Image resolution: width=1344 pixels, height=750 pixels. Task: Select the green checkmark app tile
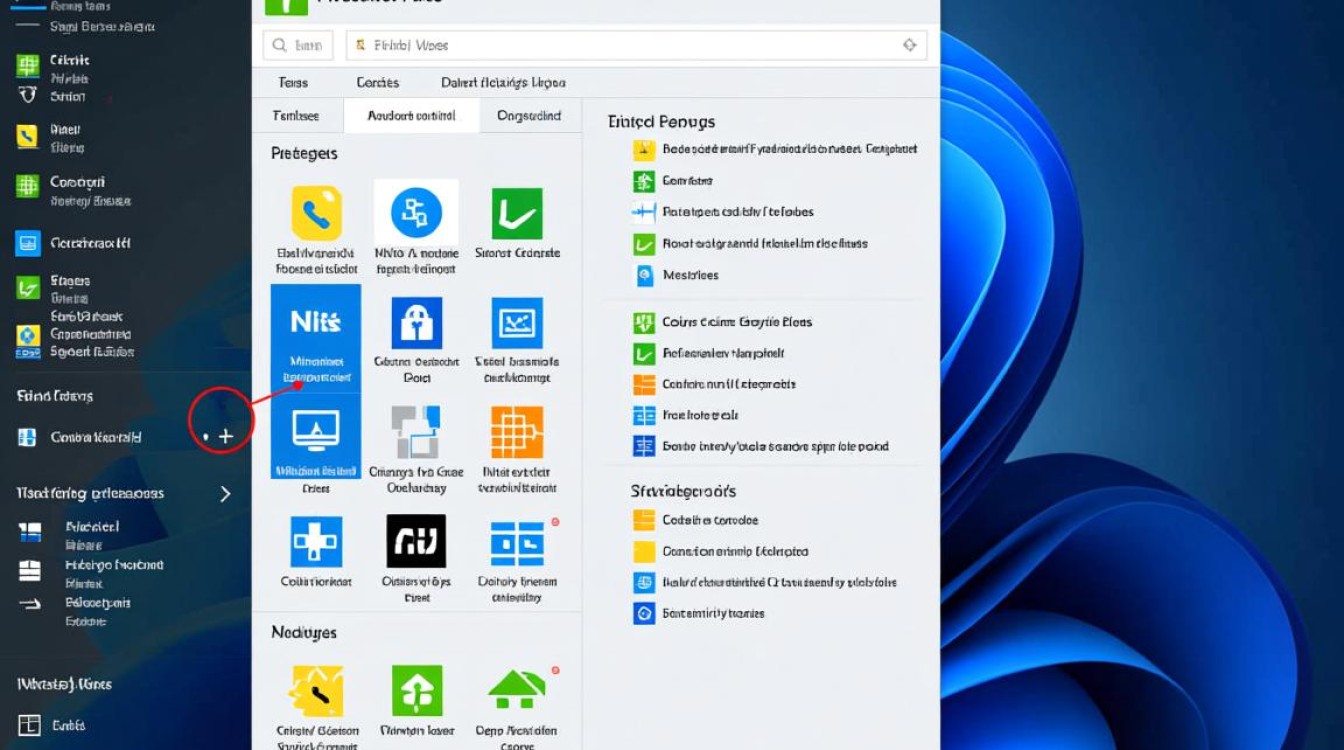[x=517, y=213]
